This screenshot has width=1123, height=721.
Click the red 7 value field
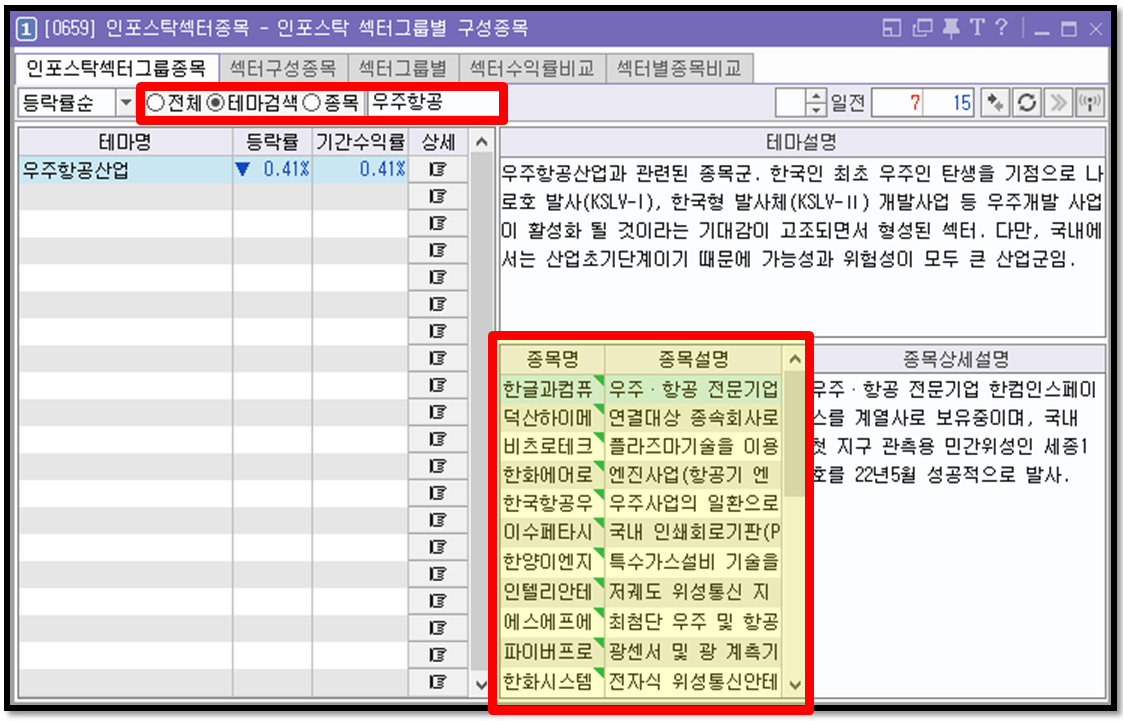(897, 103)
